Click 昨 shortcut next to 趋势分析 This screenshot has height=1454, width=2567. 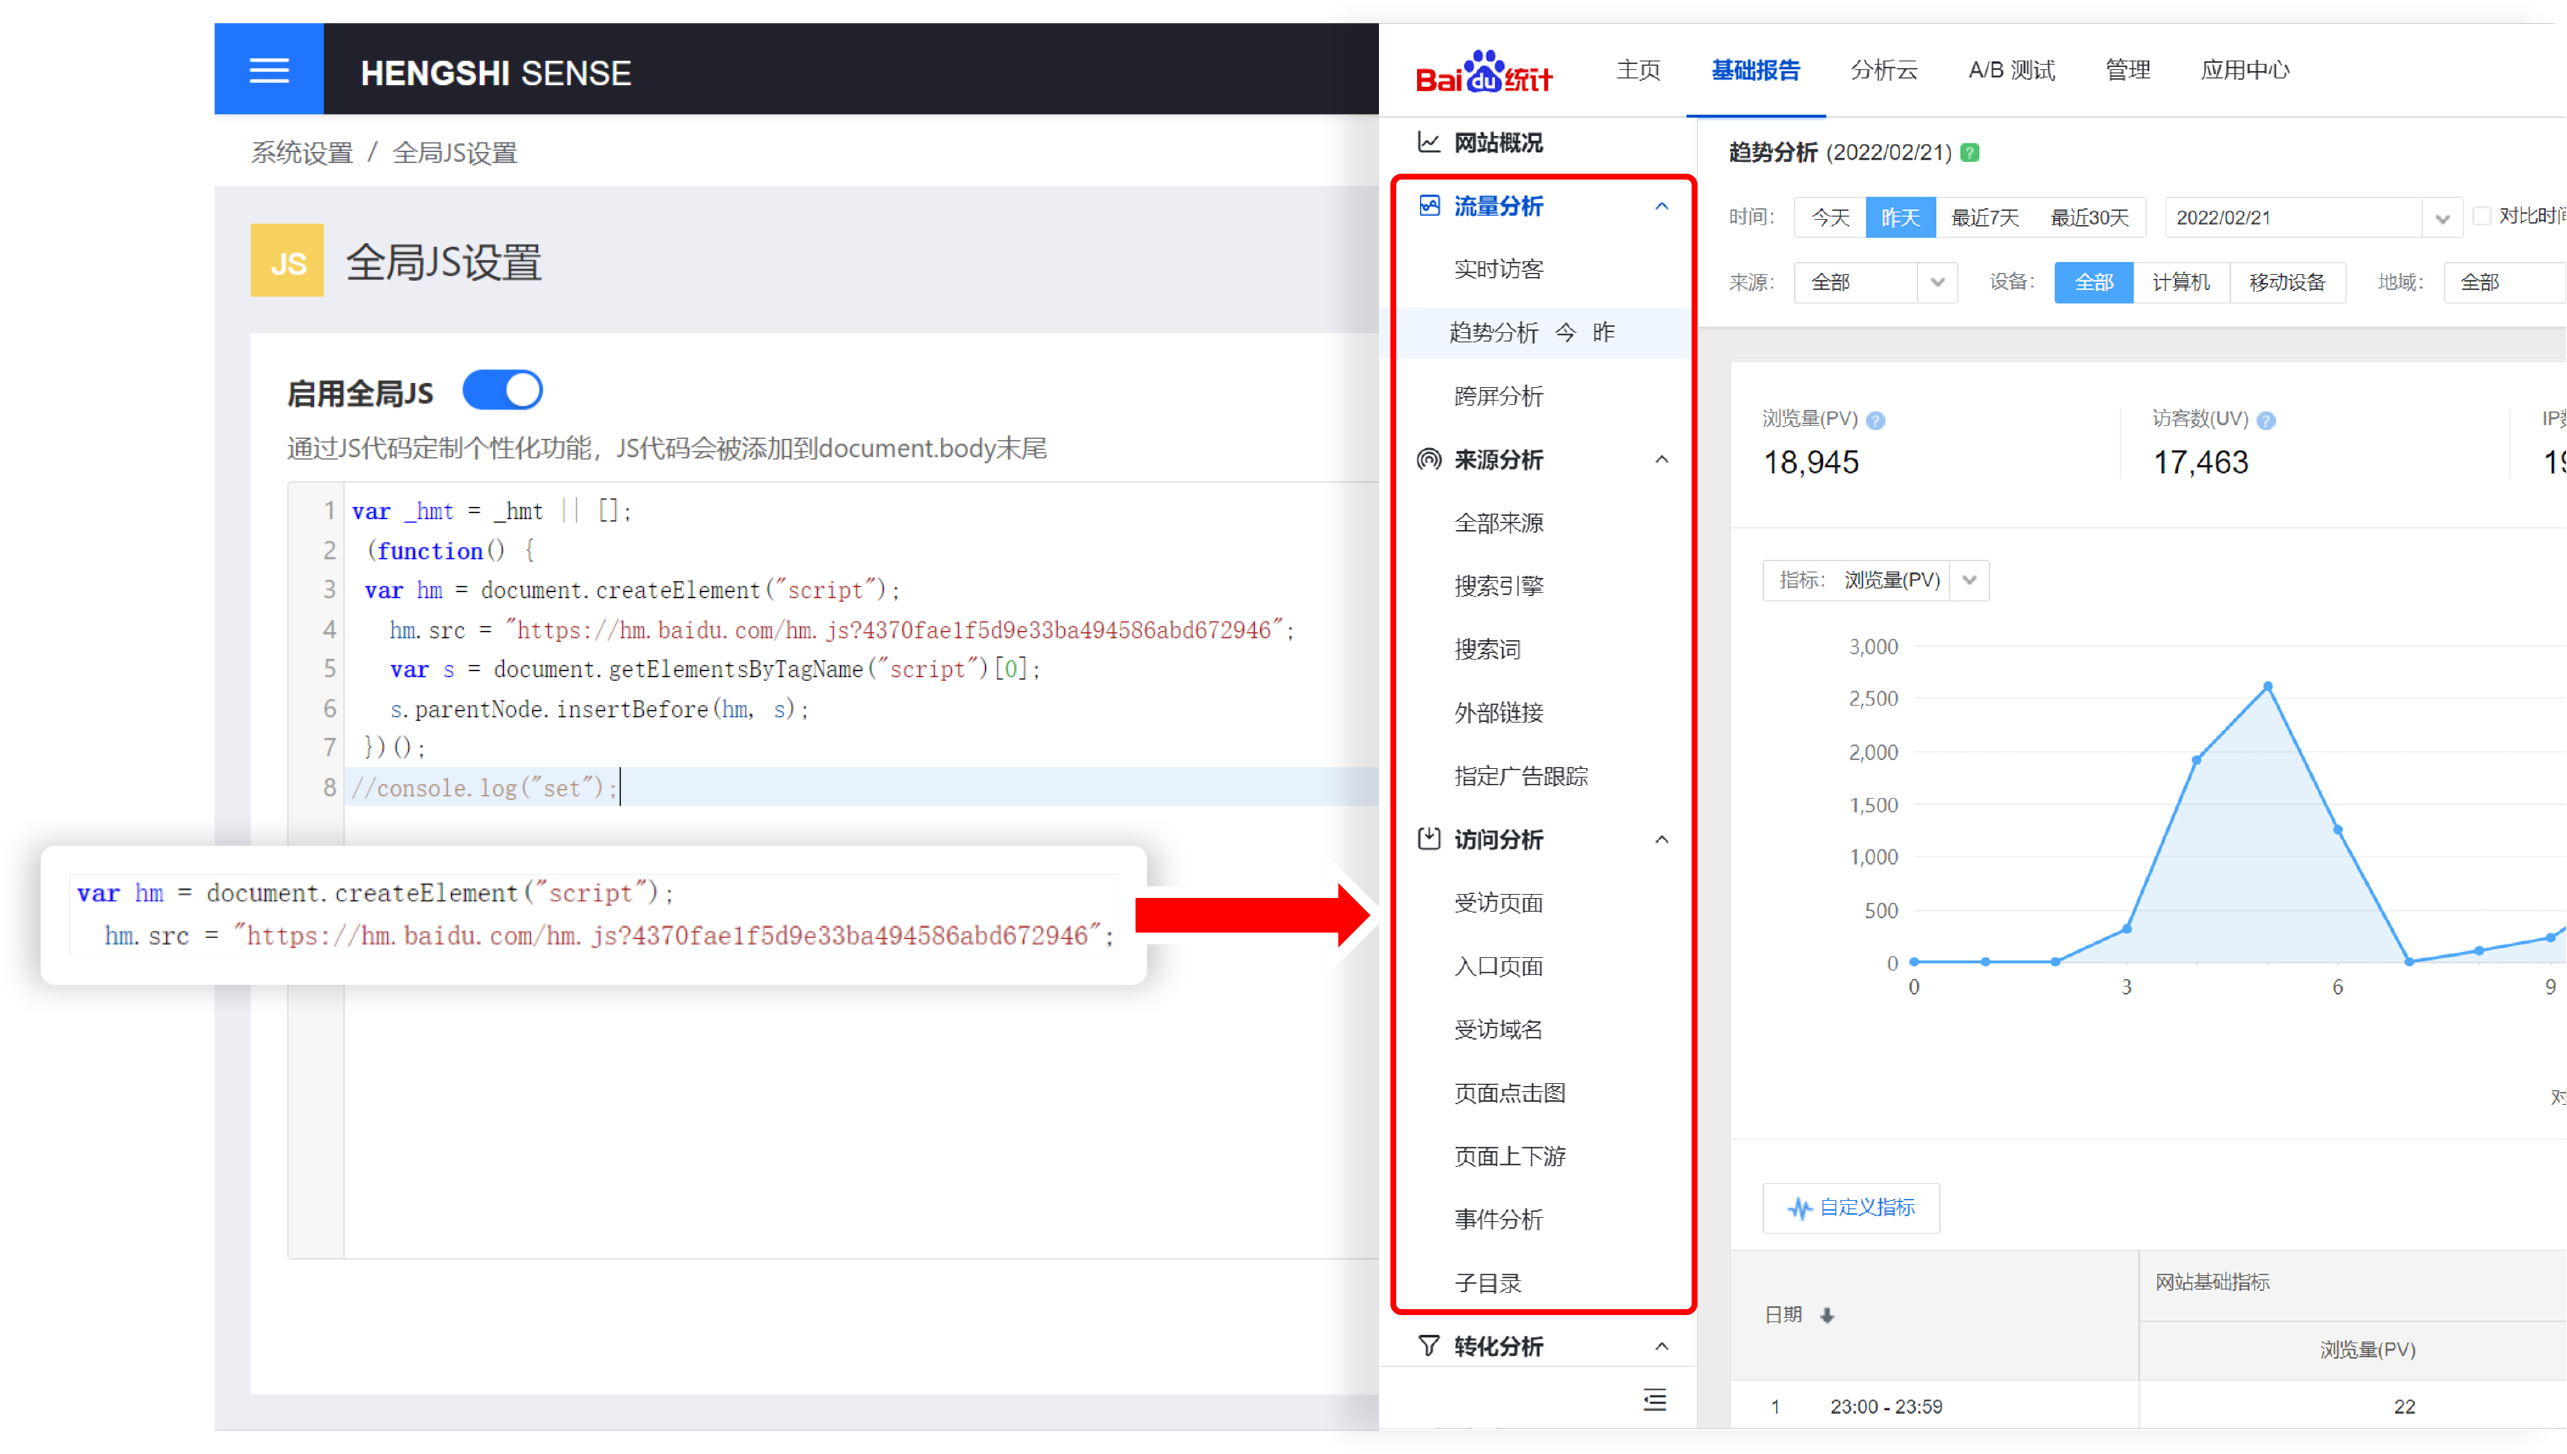coord(1603,332)
